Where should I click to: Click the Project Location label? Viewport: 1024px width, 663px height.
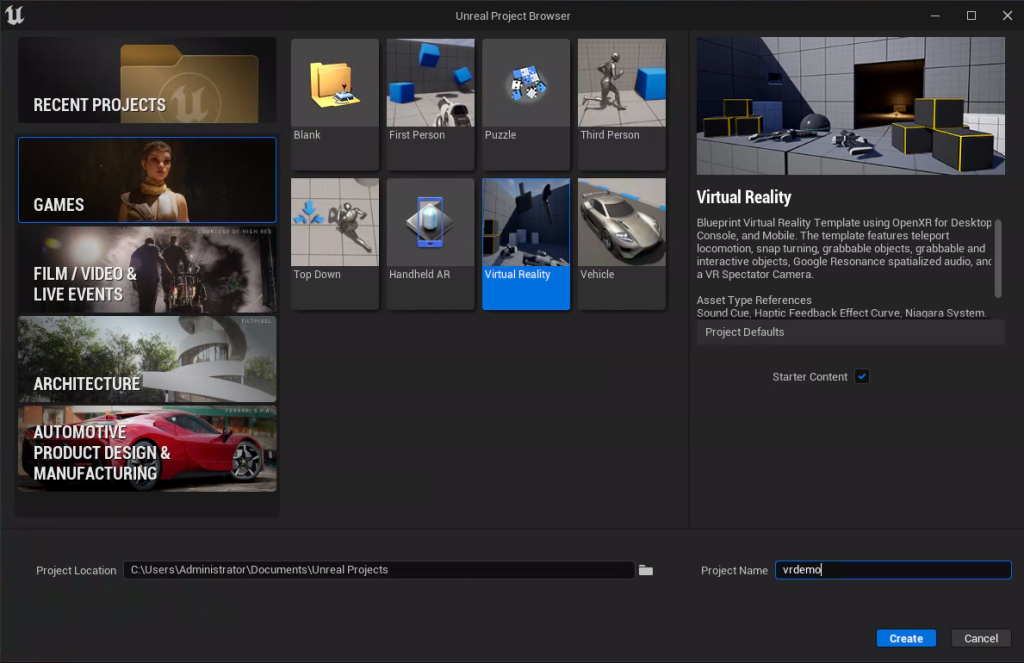76,570
